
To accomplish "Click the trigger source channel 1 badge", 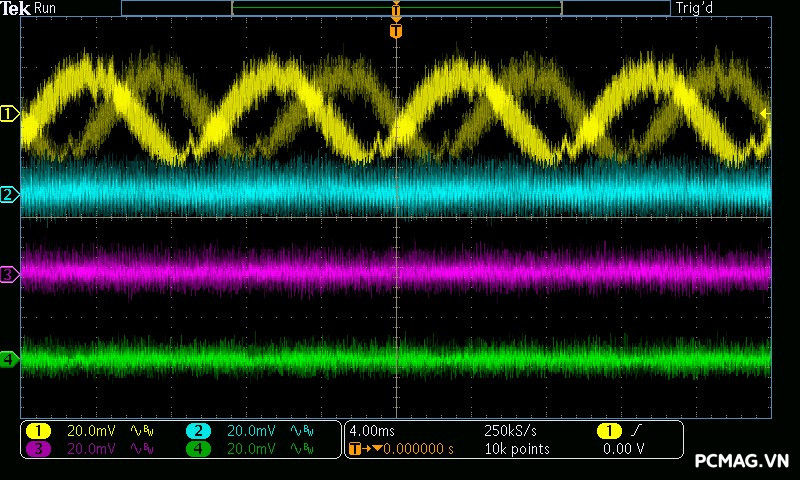I will coord(608,430).
